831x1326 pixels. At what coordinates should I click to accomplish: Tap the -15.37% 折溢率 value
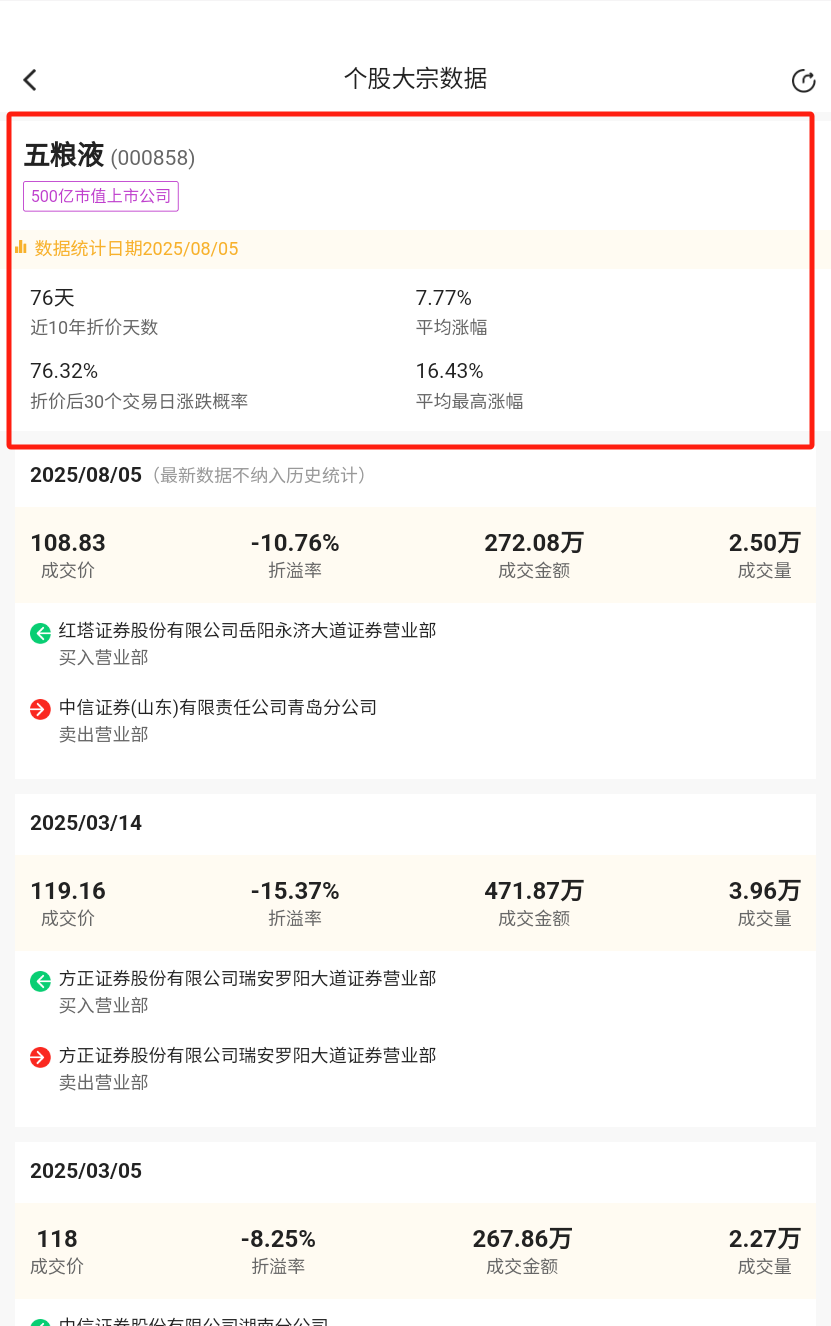[x=295, y=891]
